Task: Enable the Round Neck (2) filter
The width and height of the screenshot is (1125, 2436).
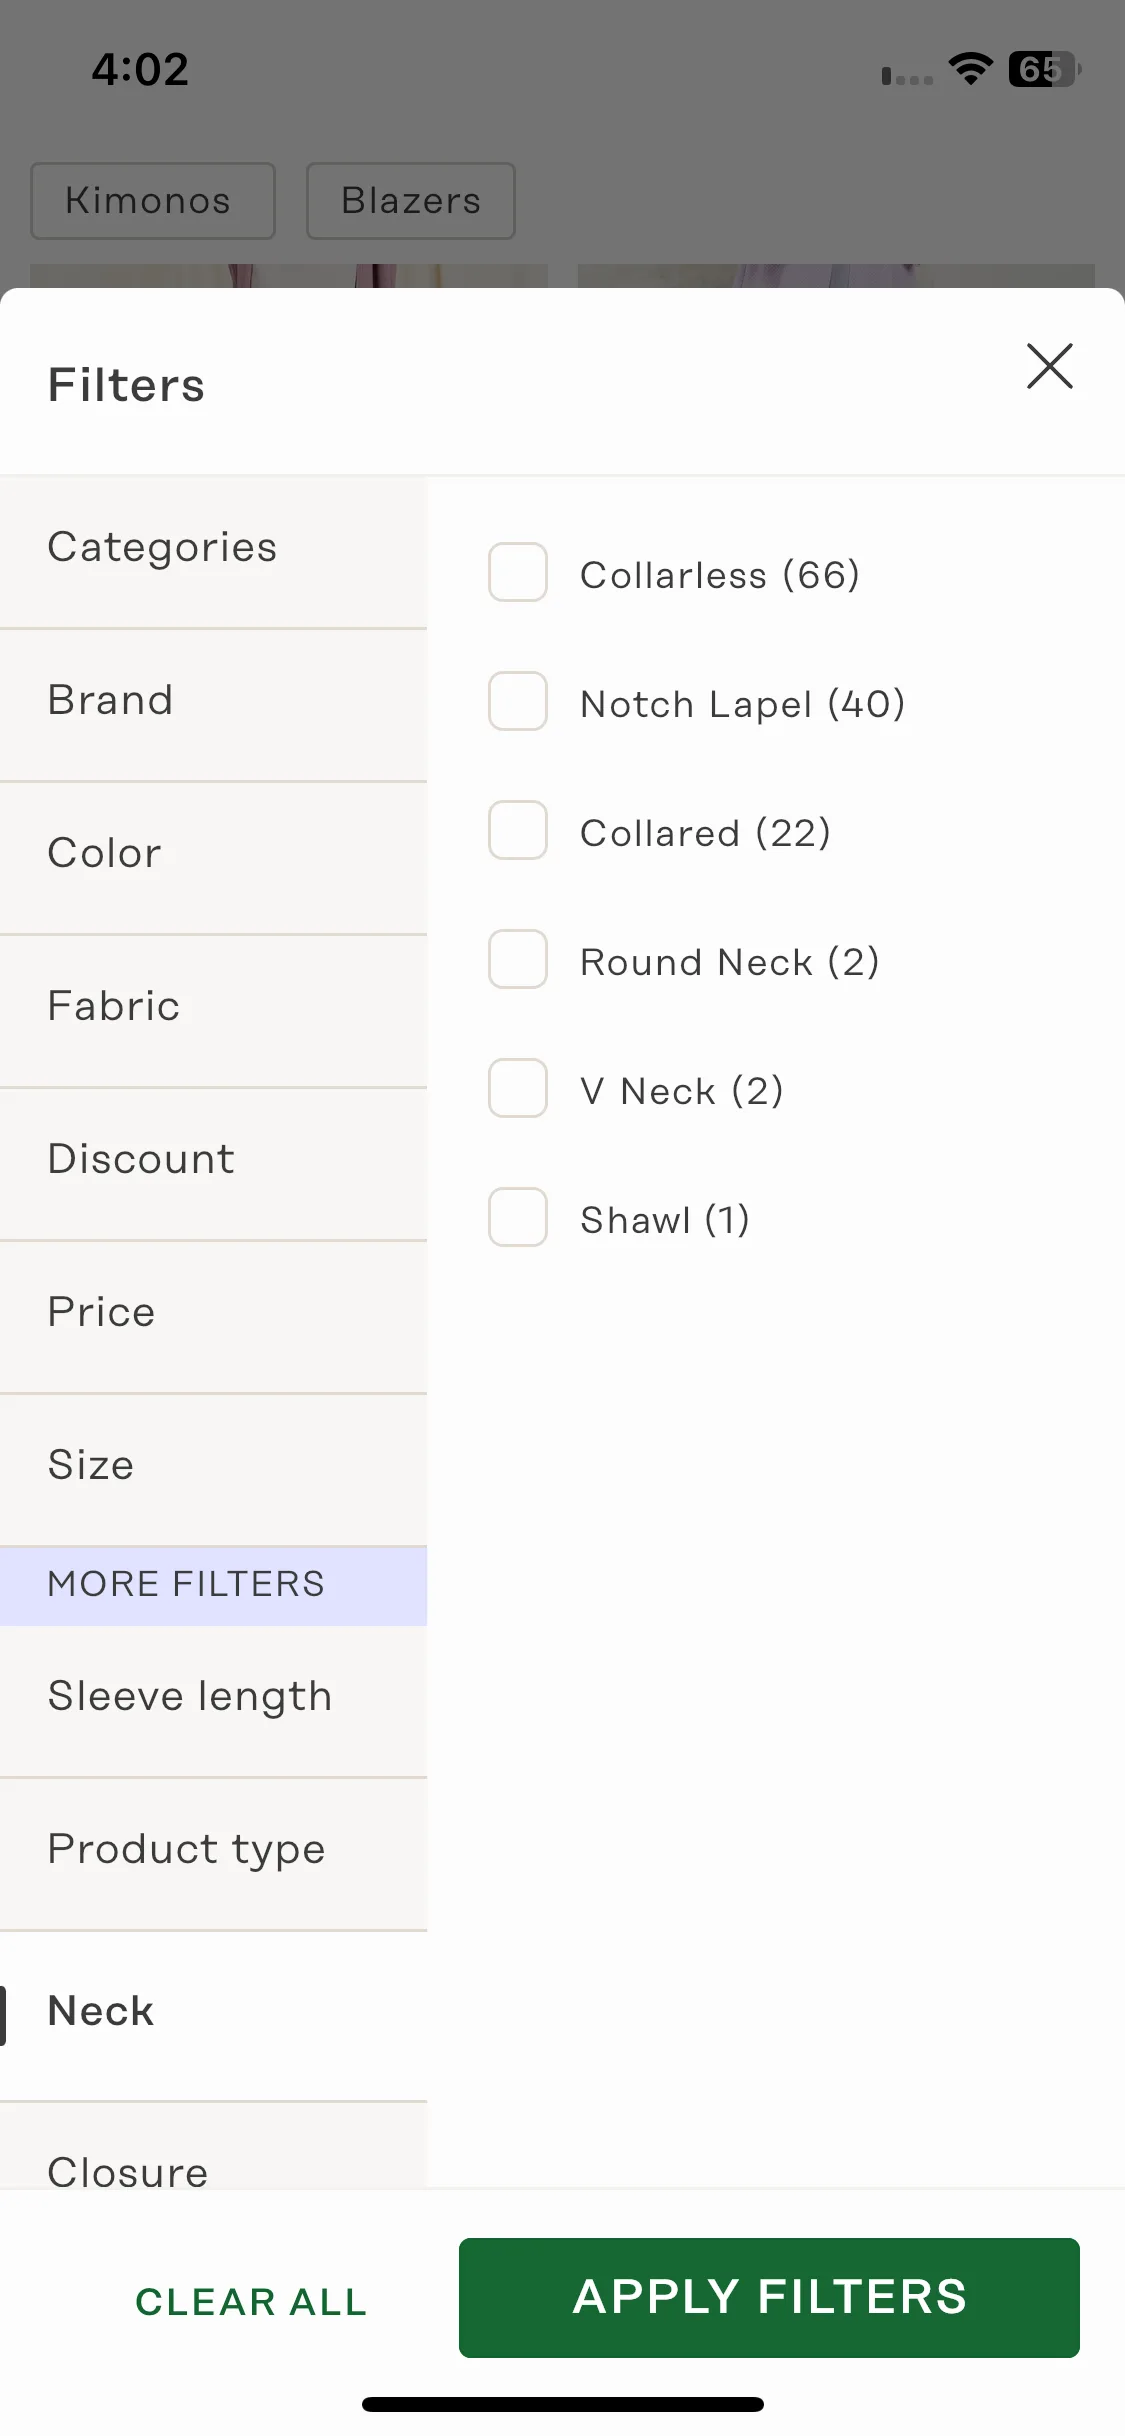Action: click(517, 959)
